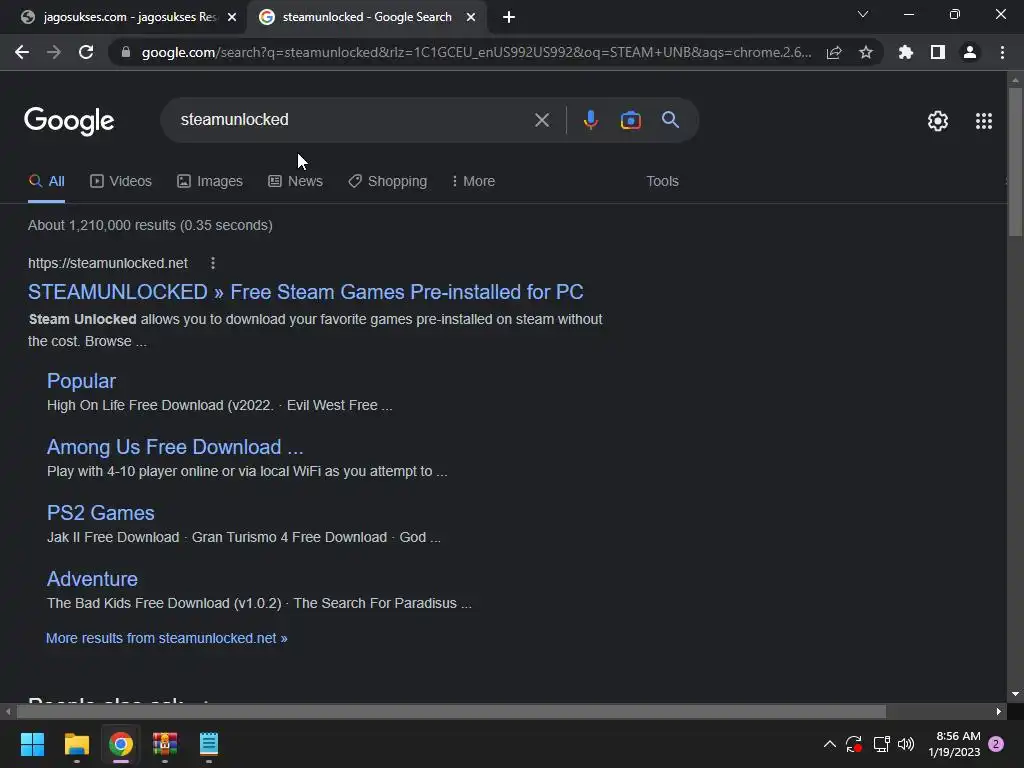Open taskbar clock showing 8:56 AM
1024x768 pixels.
coord(954,744)
